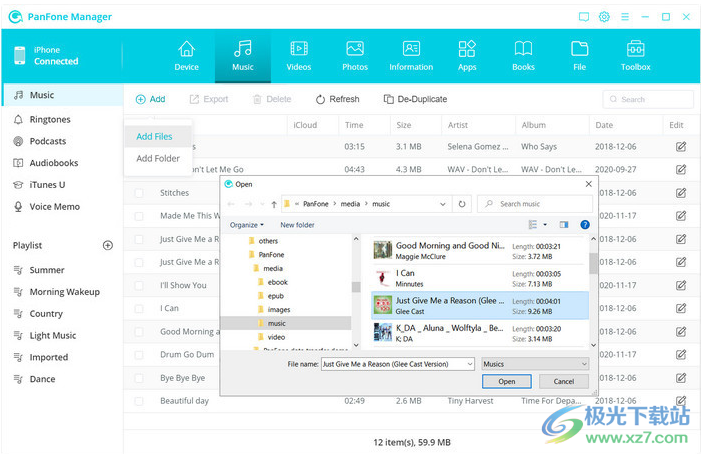Edit the Who Says song row
This screenshot has height=454, width=701.
pos(681,147)
